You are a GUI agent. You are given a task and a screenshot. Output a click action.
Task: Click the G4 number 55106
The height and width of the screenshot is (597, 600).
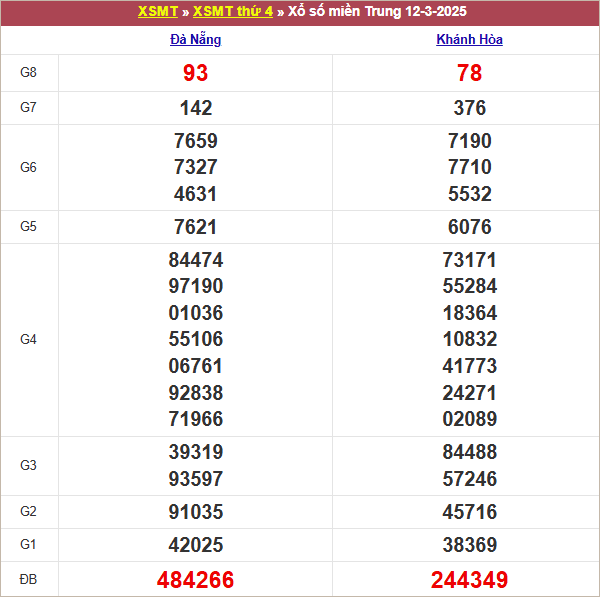196,339
